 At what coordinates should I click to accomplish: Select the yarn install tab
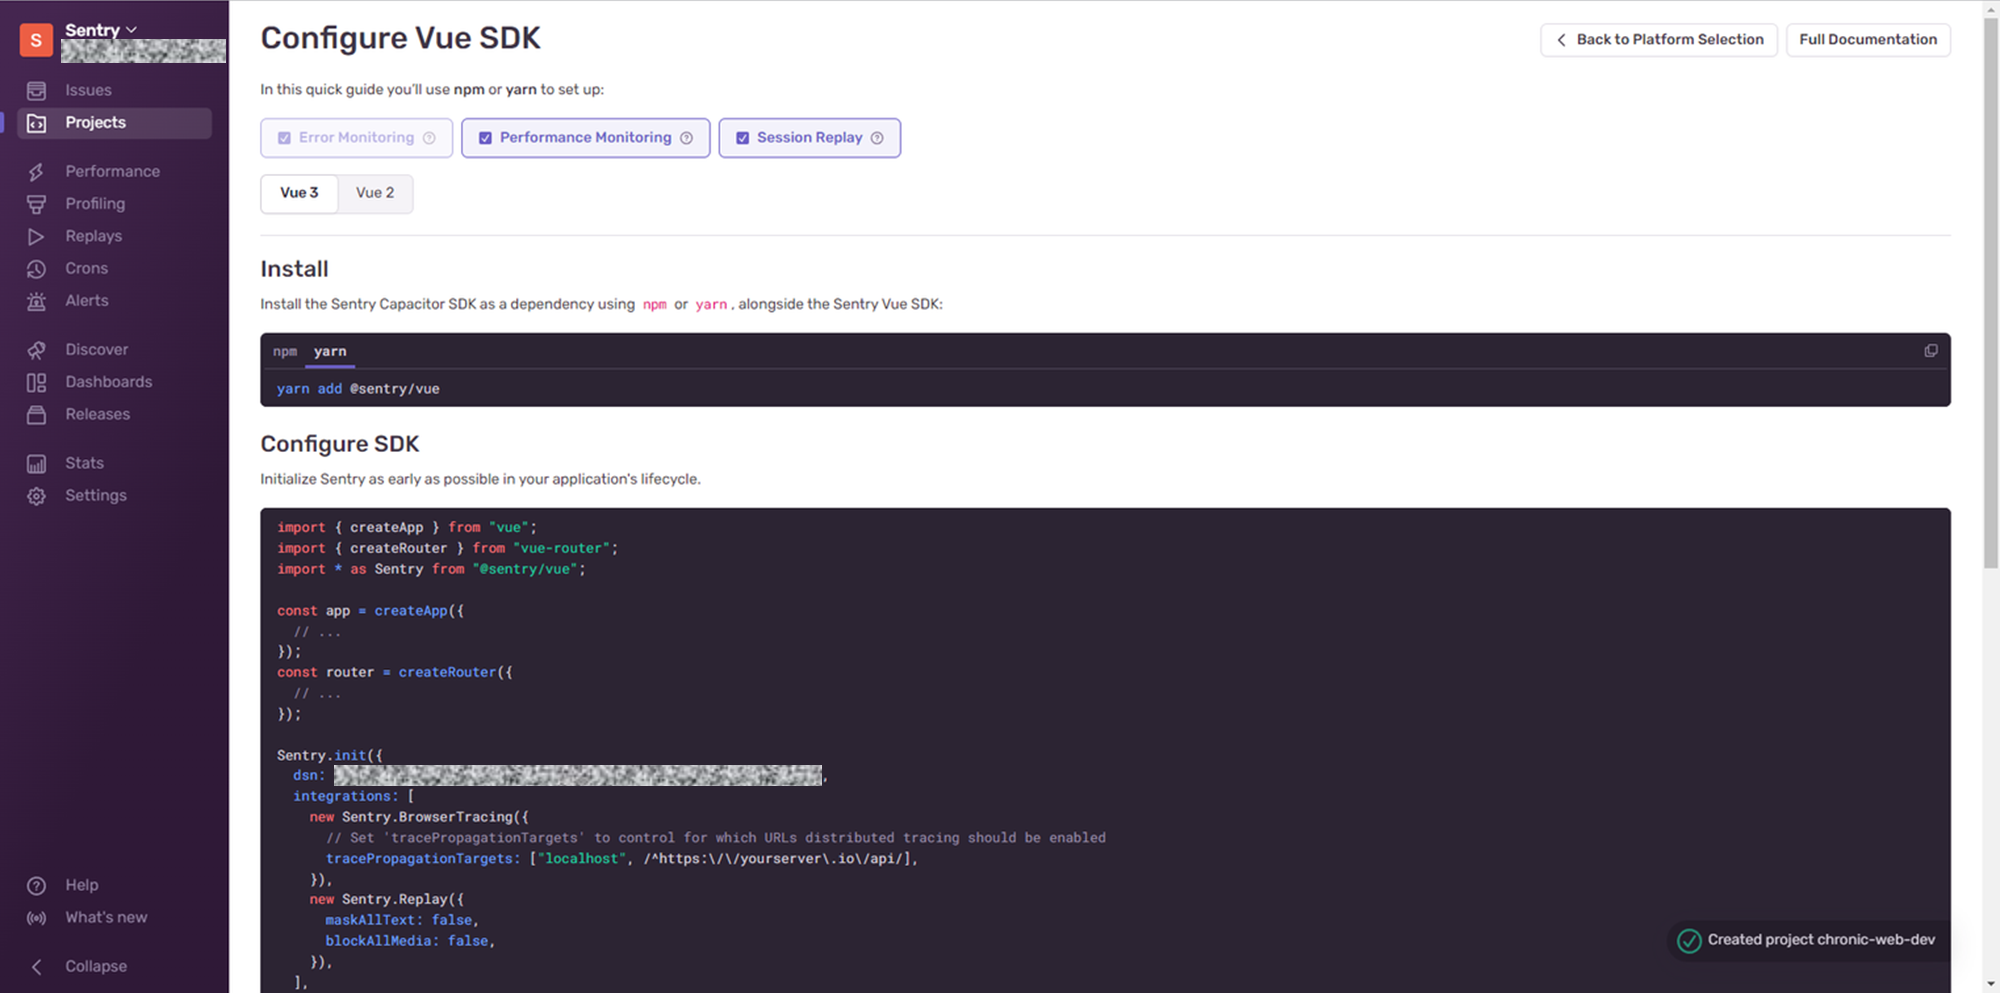point(330,351)
